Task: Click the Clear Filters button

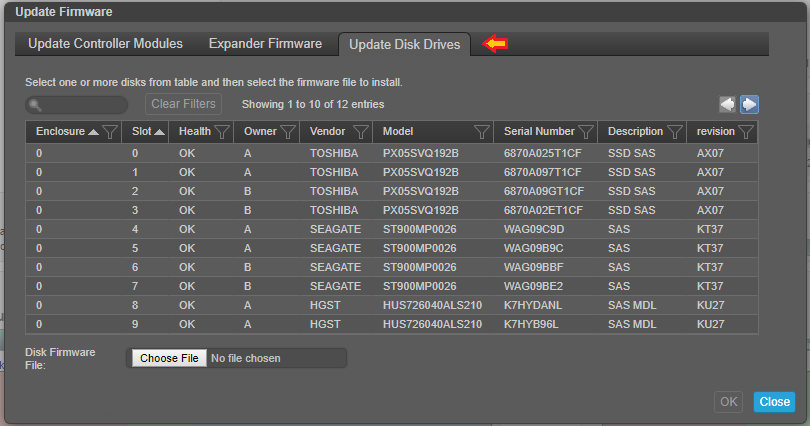Action: [184, 104]
